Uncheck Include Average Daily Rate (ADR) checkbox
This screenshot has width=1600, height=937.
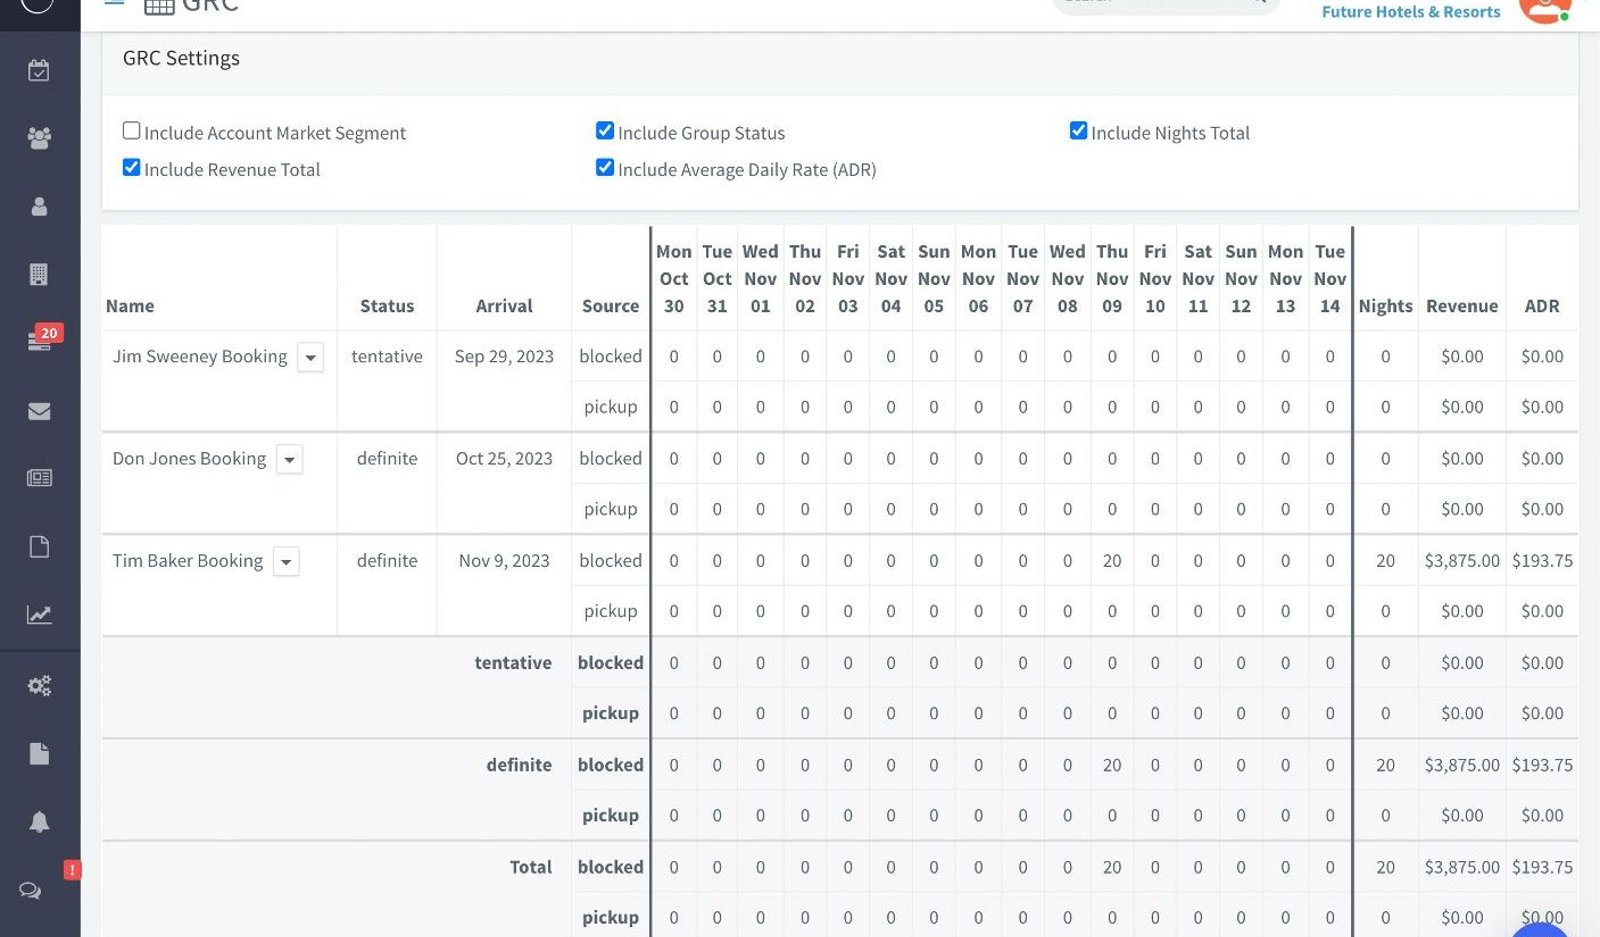coord(605,167)
